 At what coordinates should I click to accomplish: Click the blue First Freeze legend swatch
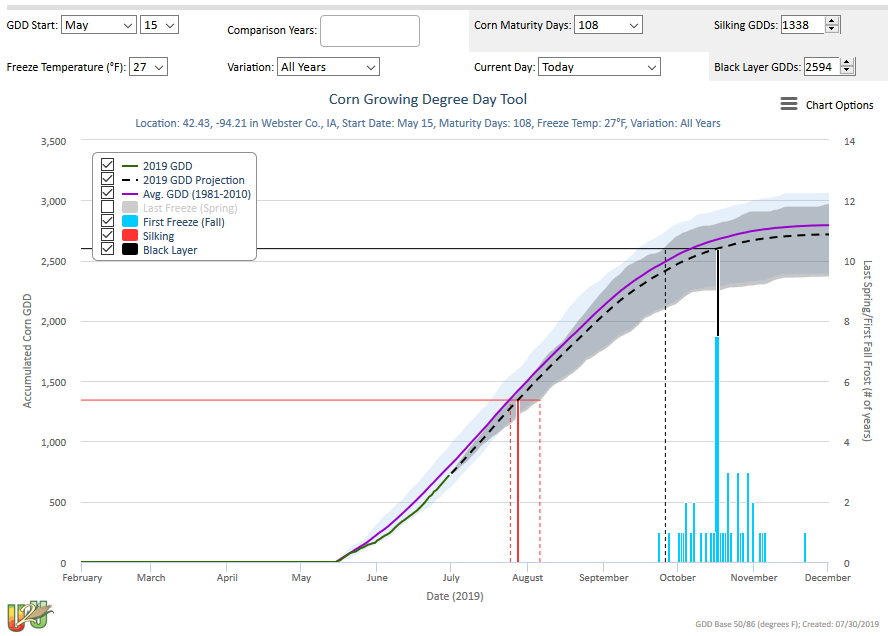(130, 222)
